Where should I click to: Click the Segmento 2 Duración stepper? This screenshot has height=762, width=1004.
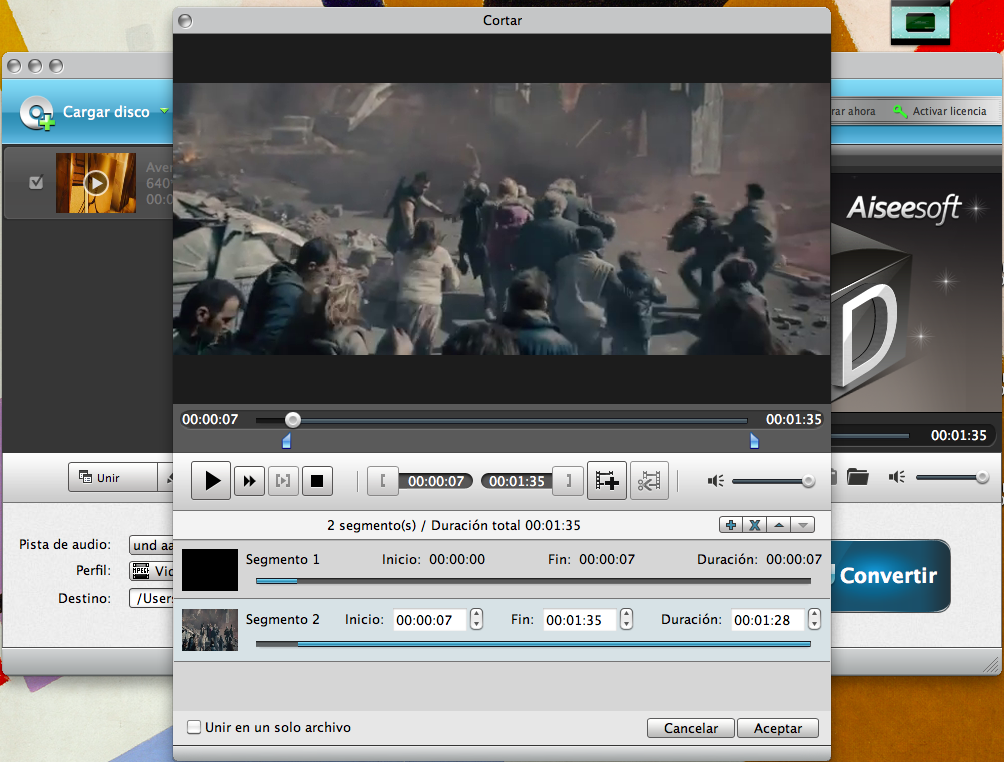[x=814, y=619]
